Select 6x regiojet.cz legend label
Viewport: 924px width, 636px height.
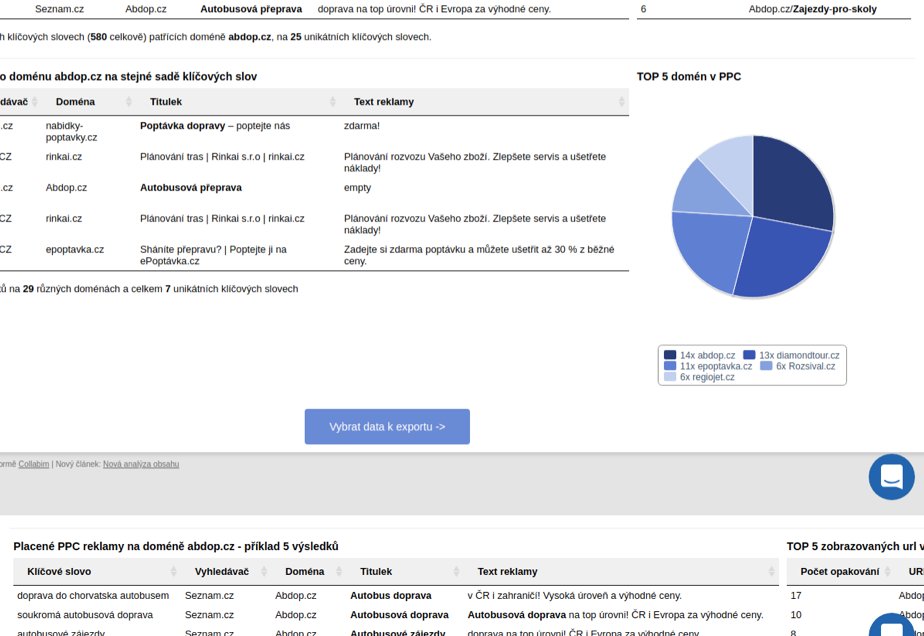tap(707, 377)
